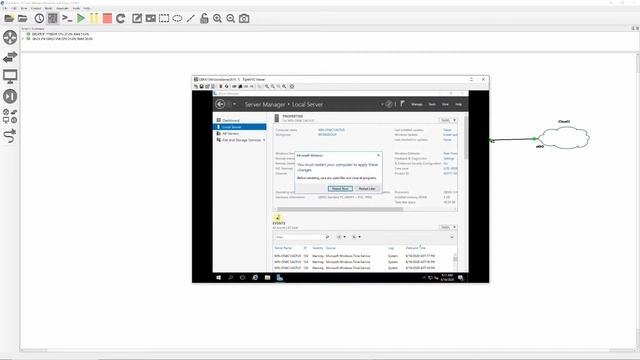Open the Manage menu in Server Manager
This screenshot has width=640, height=360.
pos(417,104)
